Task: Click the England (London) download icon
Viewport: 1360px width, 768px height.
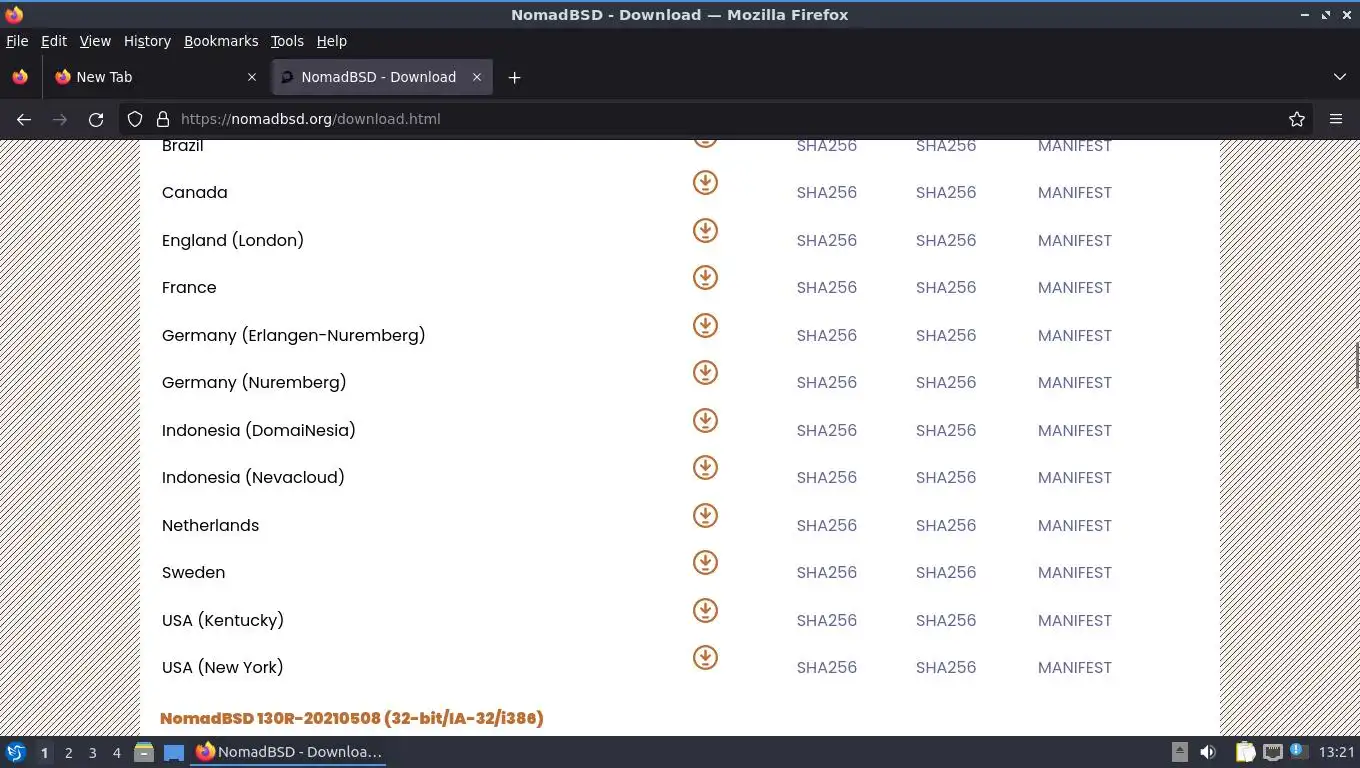Action: coord(705,231)
